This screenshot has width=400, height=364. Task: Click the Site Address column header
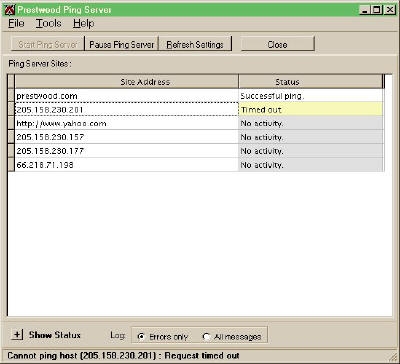127,82
